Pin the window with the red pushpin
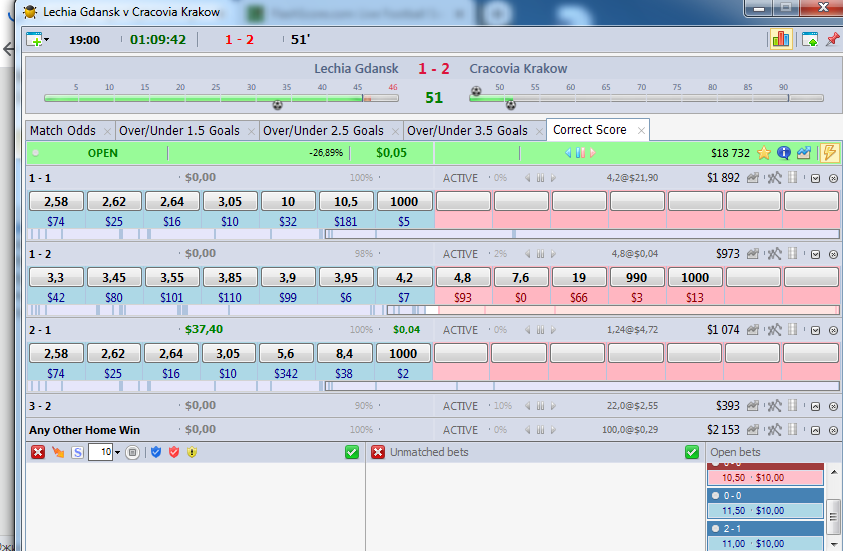The image size is (843, 551). pos(832,39)
